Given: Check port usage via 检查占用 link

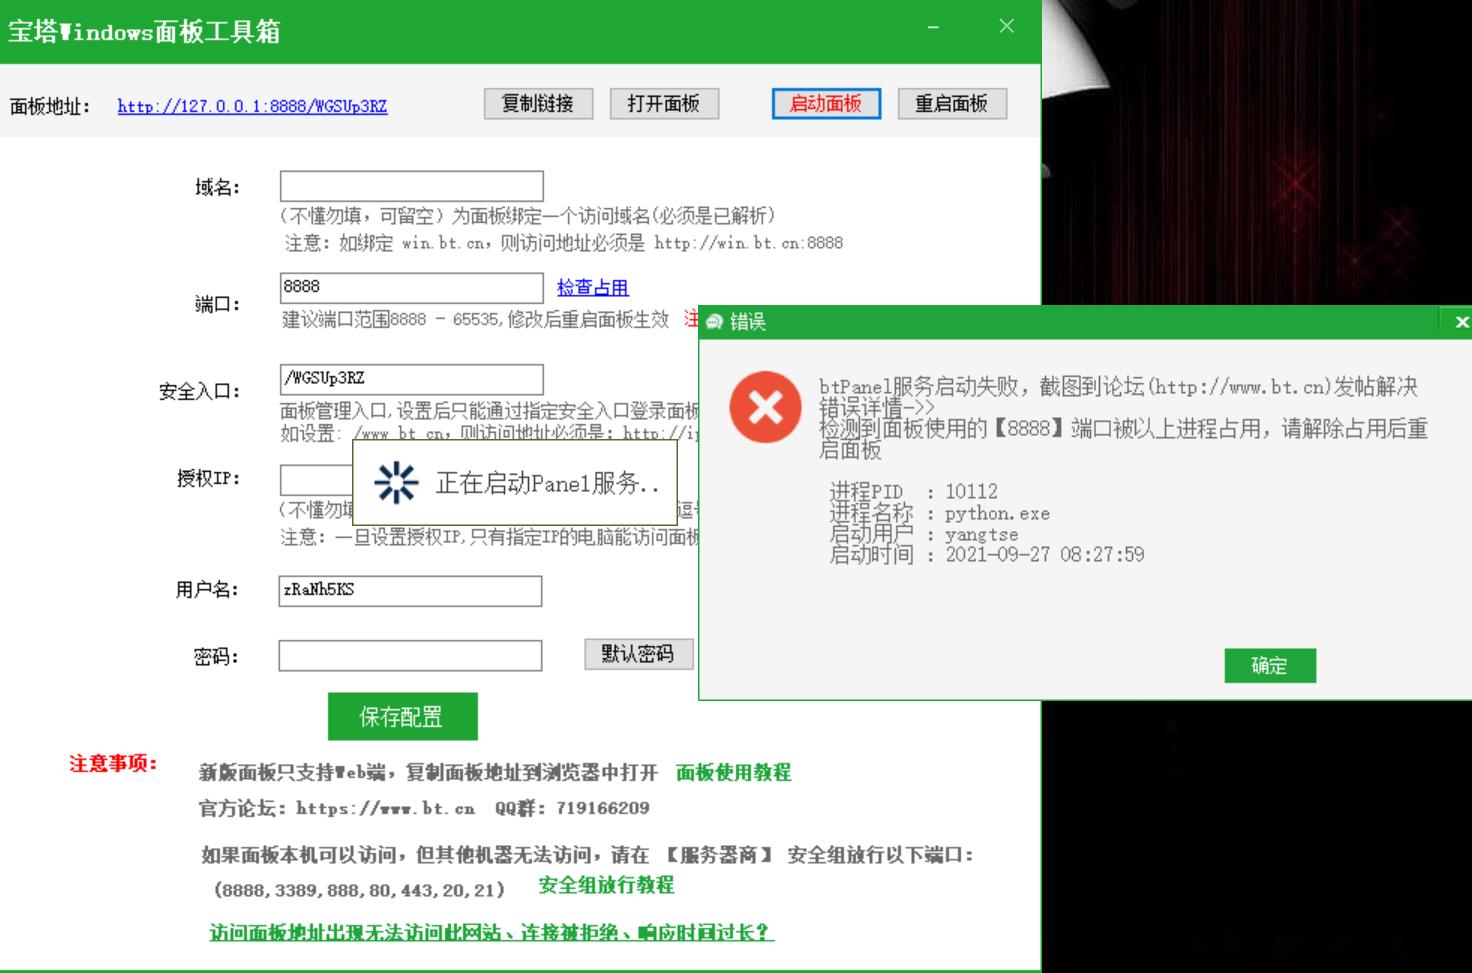Looking at the screenshot, I should tap(592, 288).
